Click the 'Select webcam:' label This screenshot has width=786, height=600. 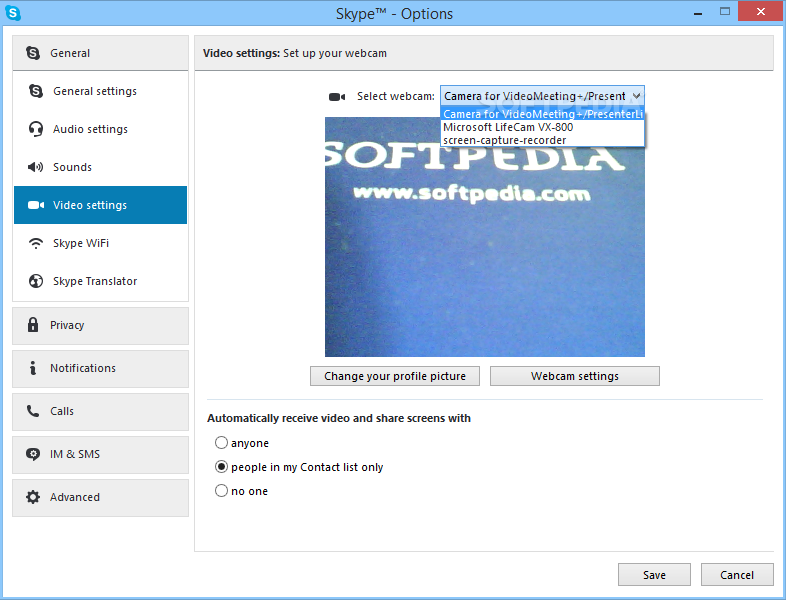(x=396, y=96)
